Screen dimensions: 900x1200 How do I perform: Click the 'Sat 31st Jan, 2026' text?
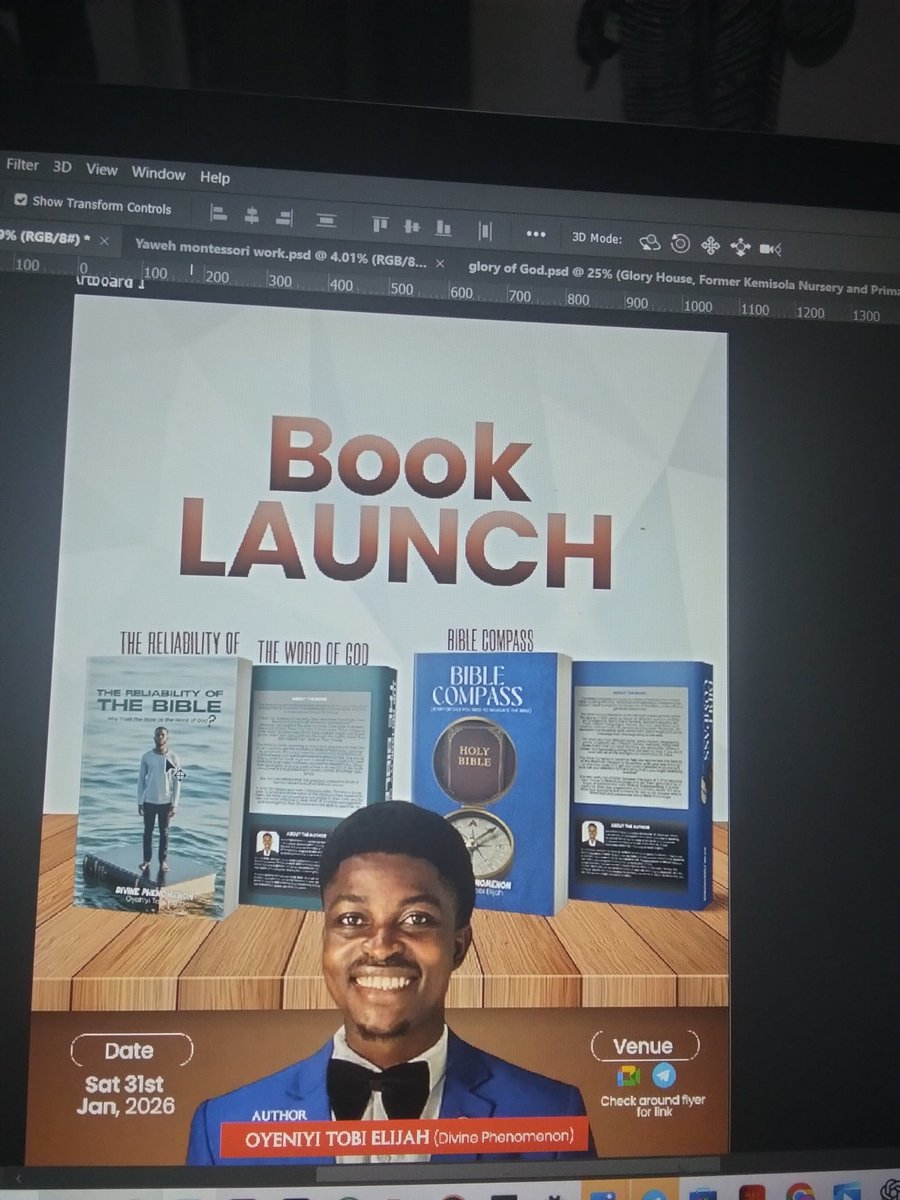coord(125,1095)
